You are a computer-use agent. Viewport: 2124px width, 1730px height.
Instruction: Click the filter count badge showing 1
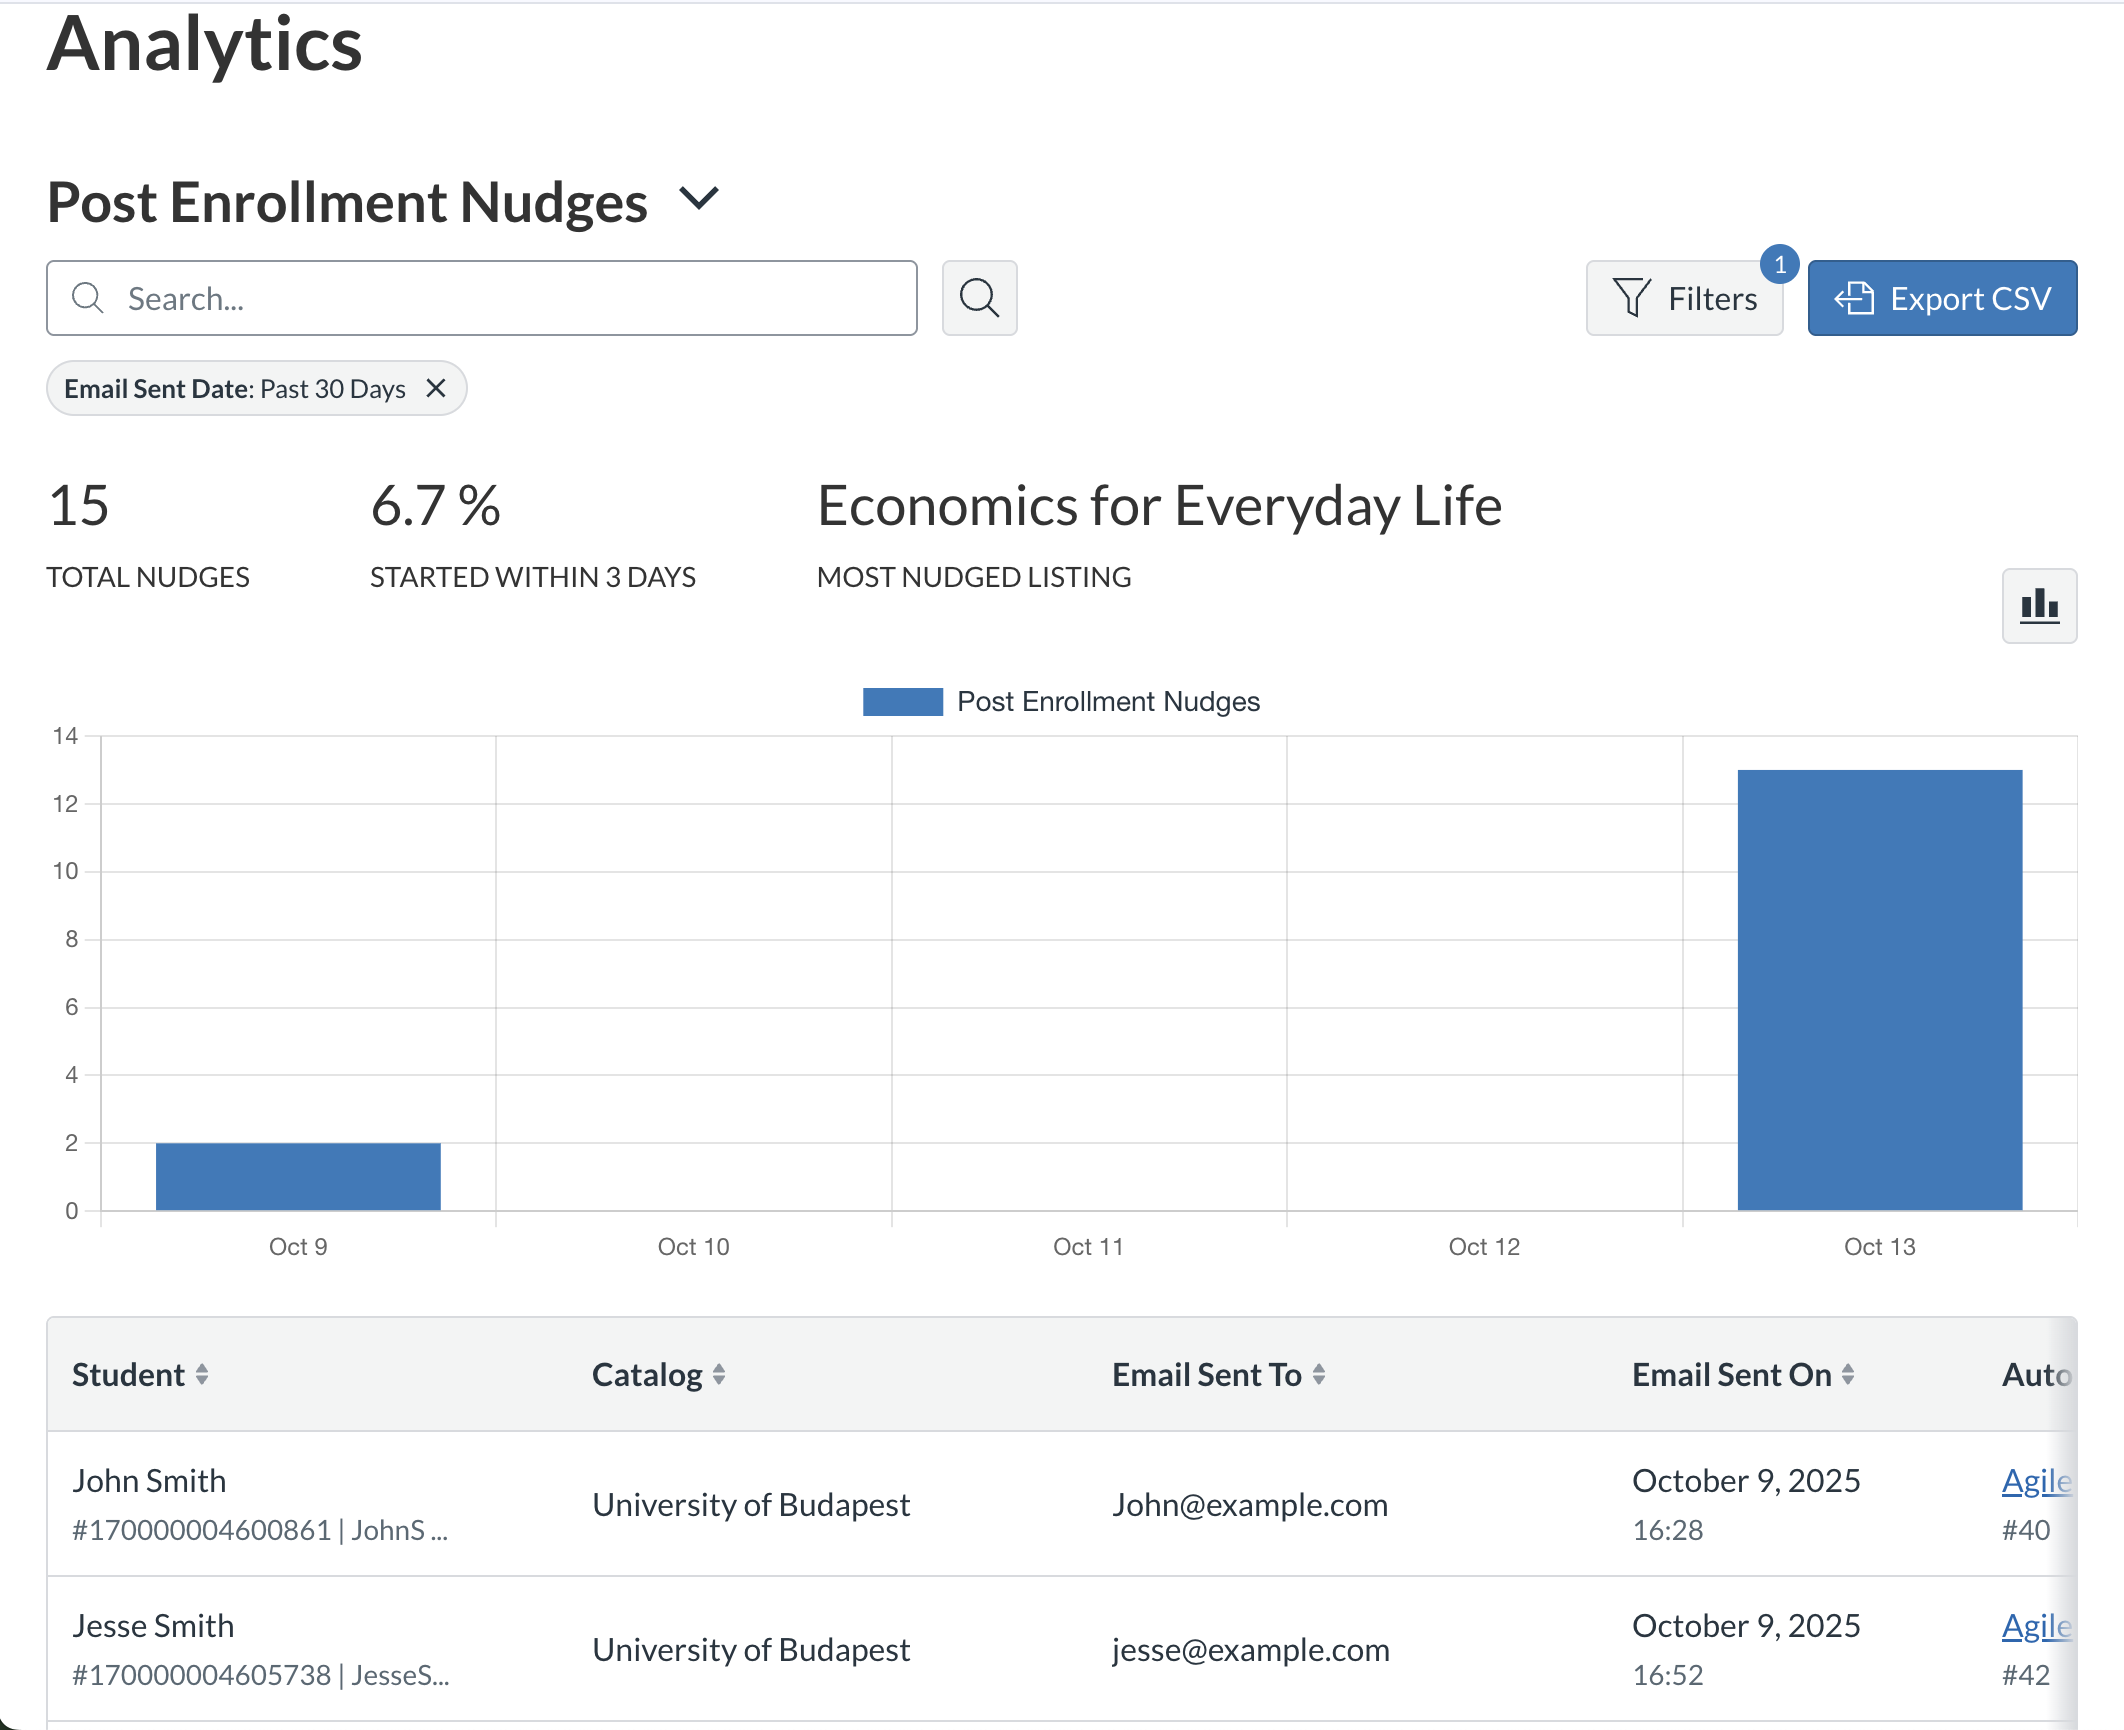tap(1780, 265)
